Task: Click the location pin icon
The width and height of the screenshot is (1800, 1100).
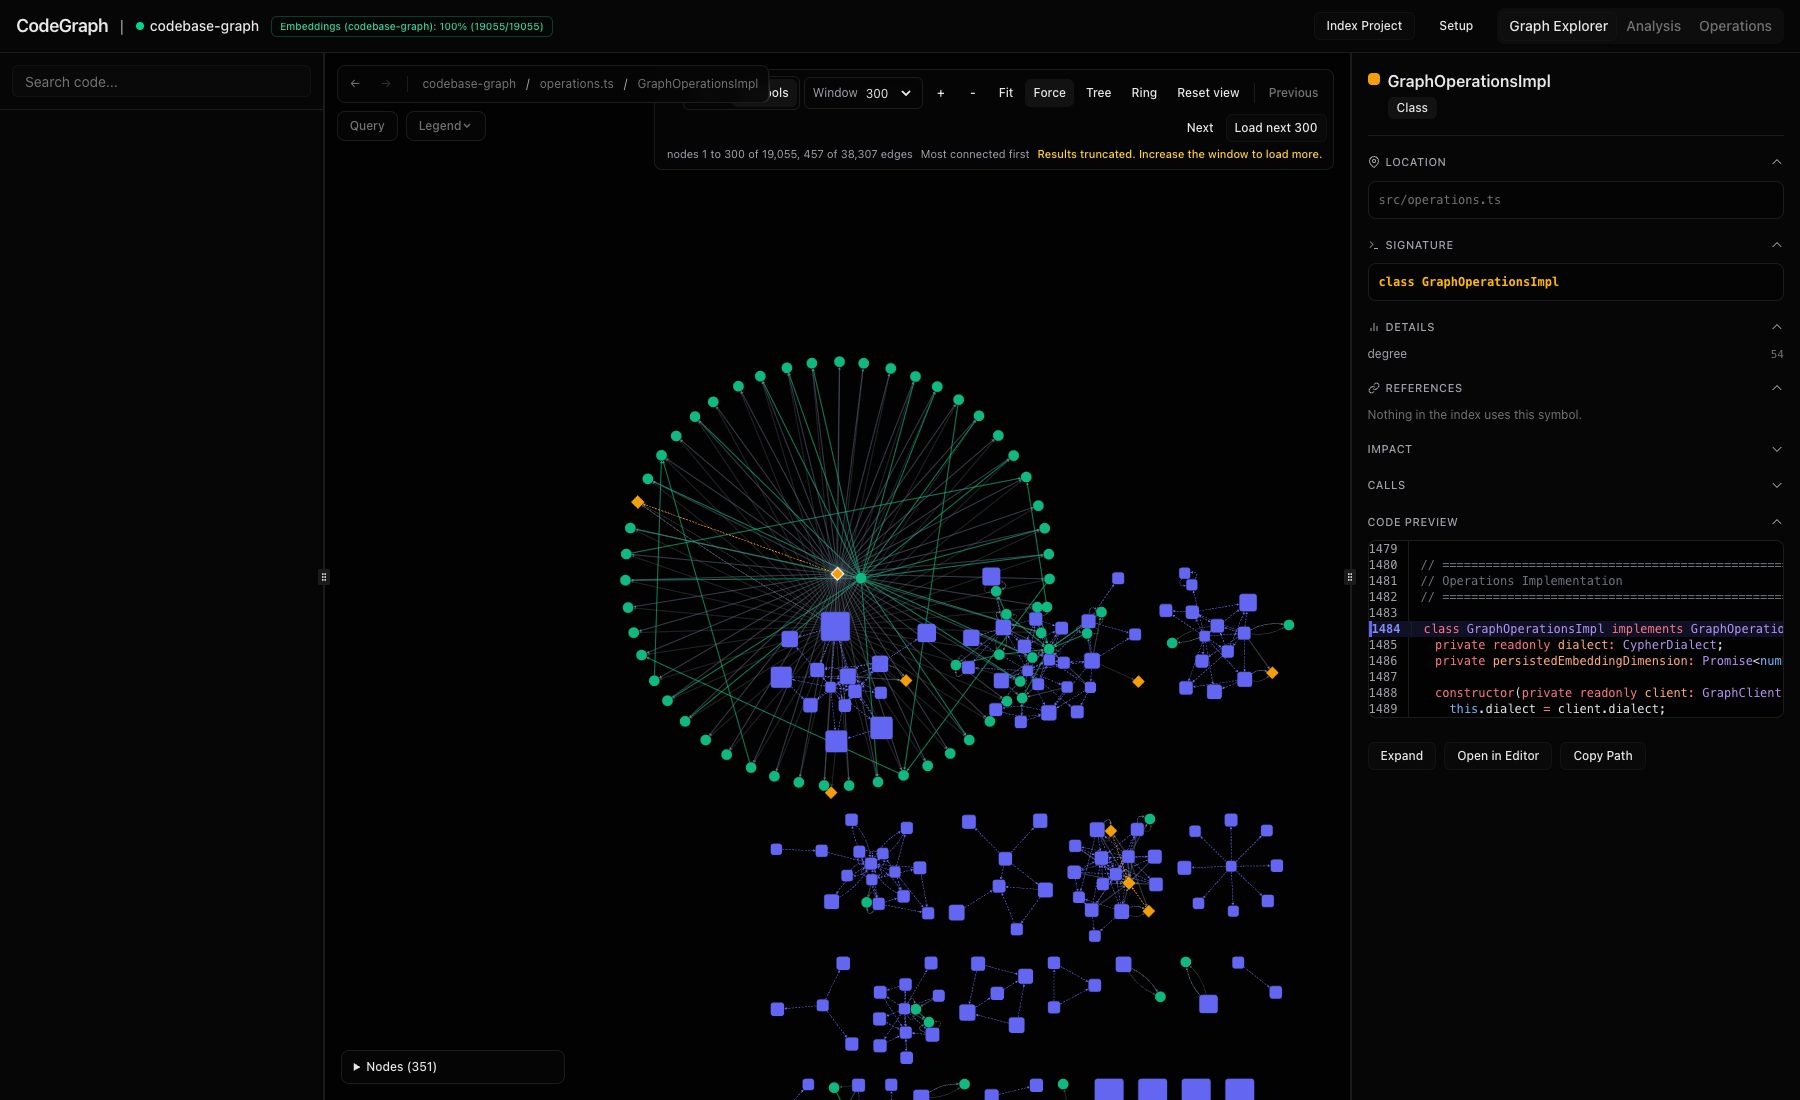Action: tap(1374, 162)
